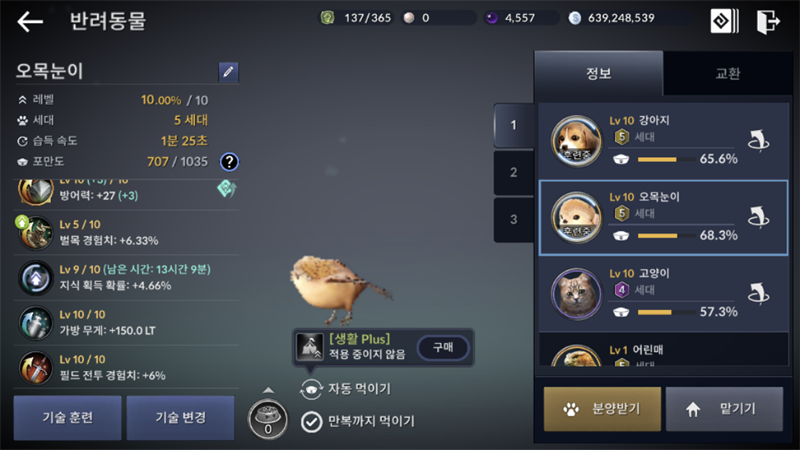This screenshot has width=800, height=450.
Task: Click the recall icon next to 고양이
Action: (758, 294)
